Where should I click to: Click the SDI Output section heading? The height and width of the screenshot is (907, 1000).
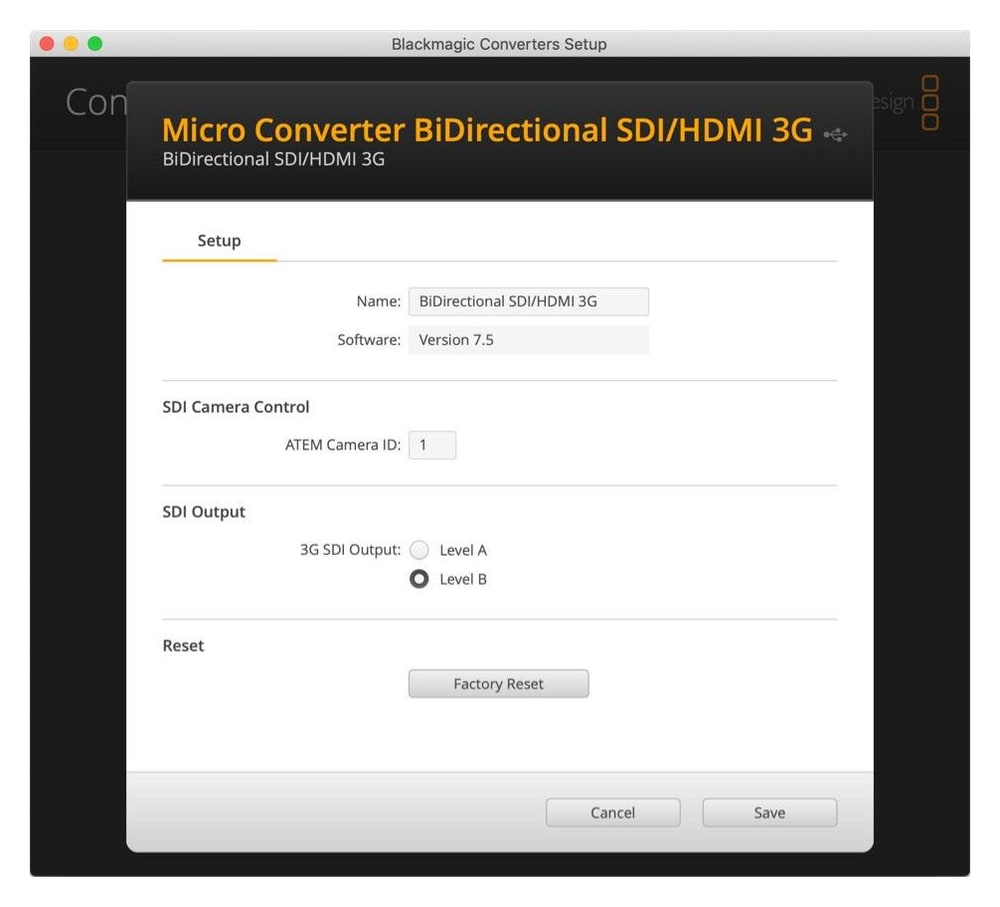[x=204, y=512]
